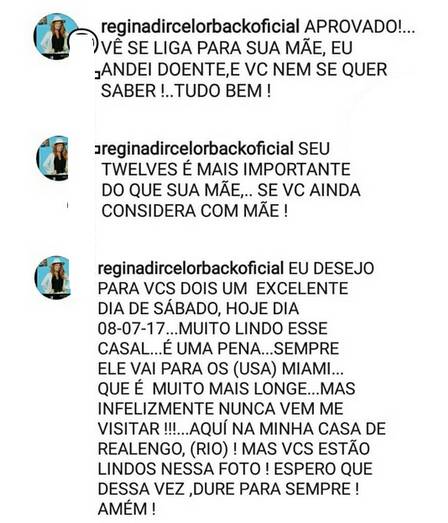Open profile picture beside the APROVADO comment
Viewport: 448px width, 523px height.
[x=55, y=36]
